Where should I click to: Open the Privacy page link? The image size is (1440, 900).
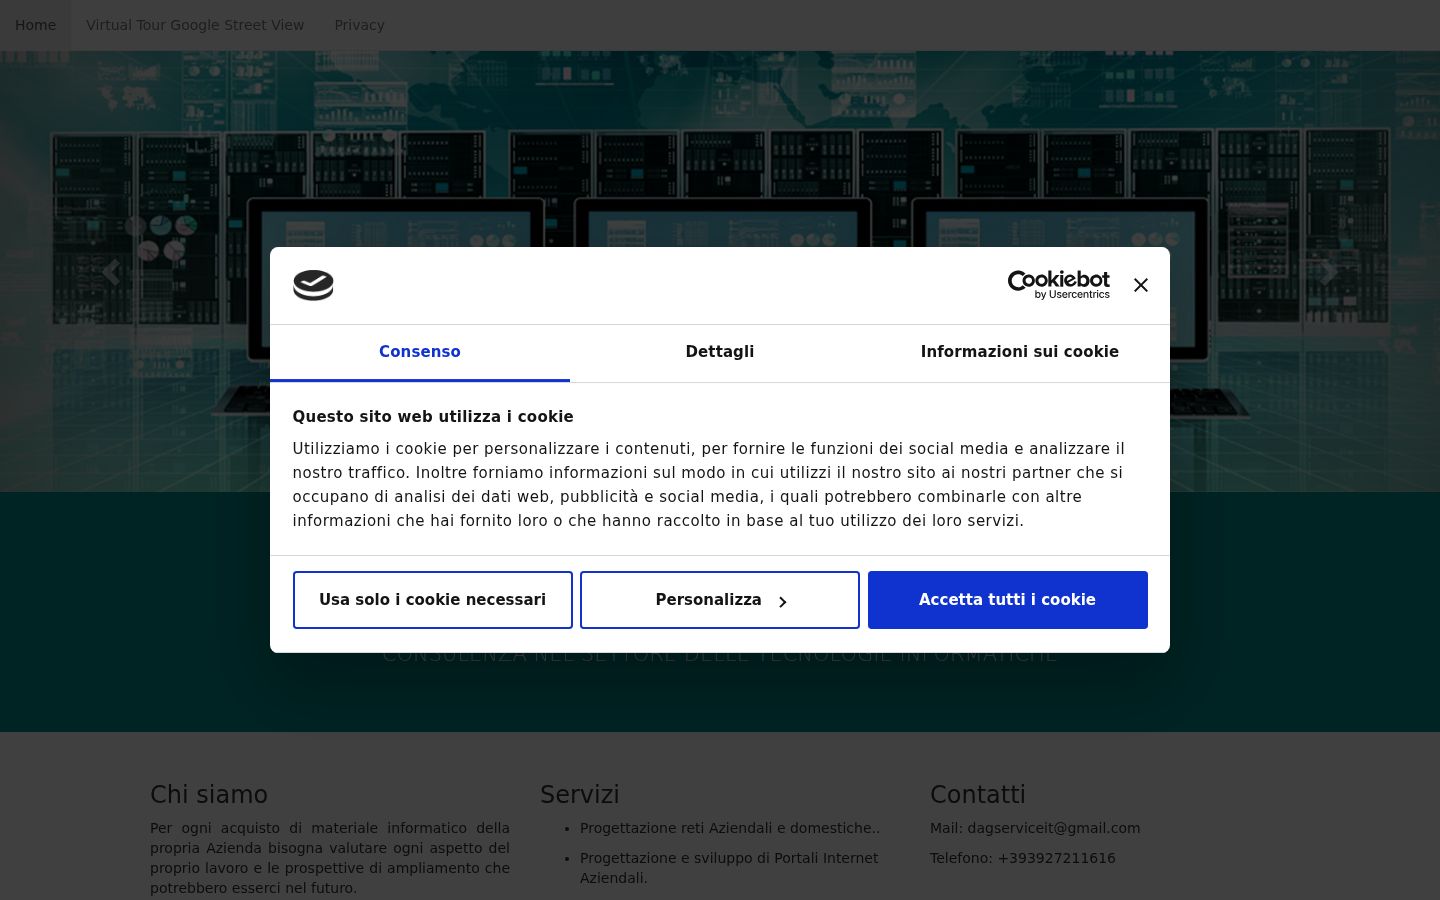click(359, 25)
